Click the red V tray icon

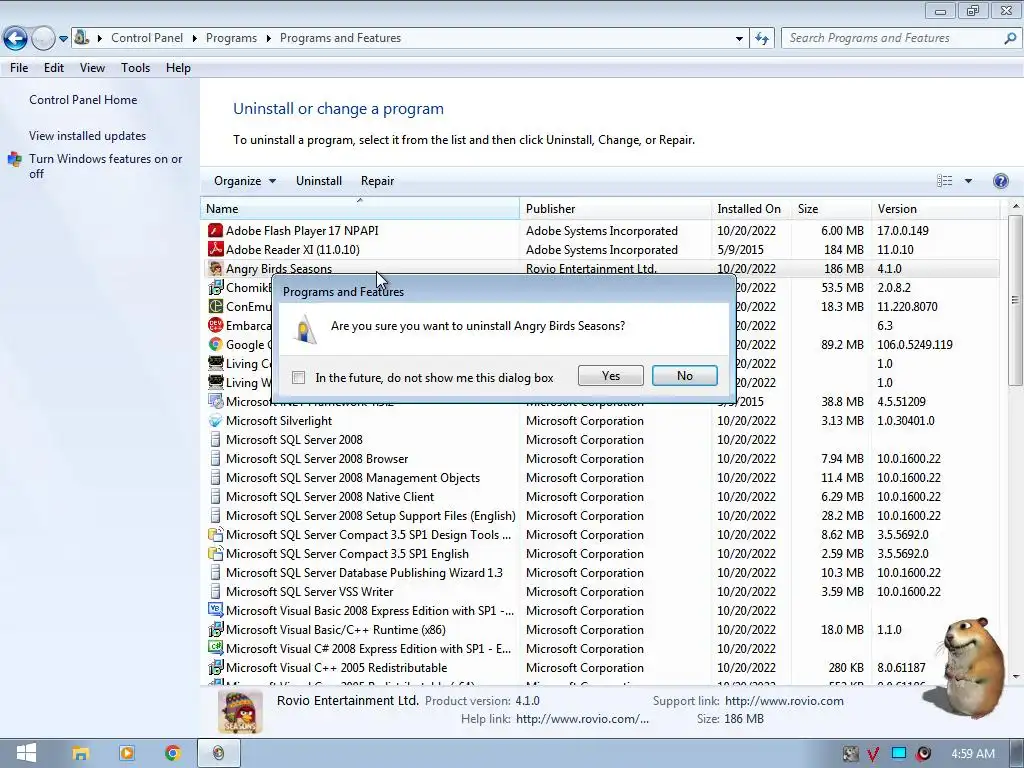(872, 754)
